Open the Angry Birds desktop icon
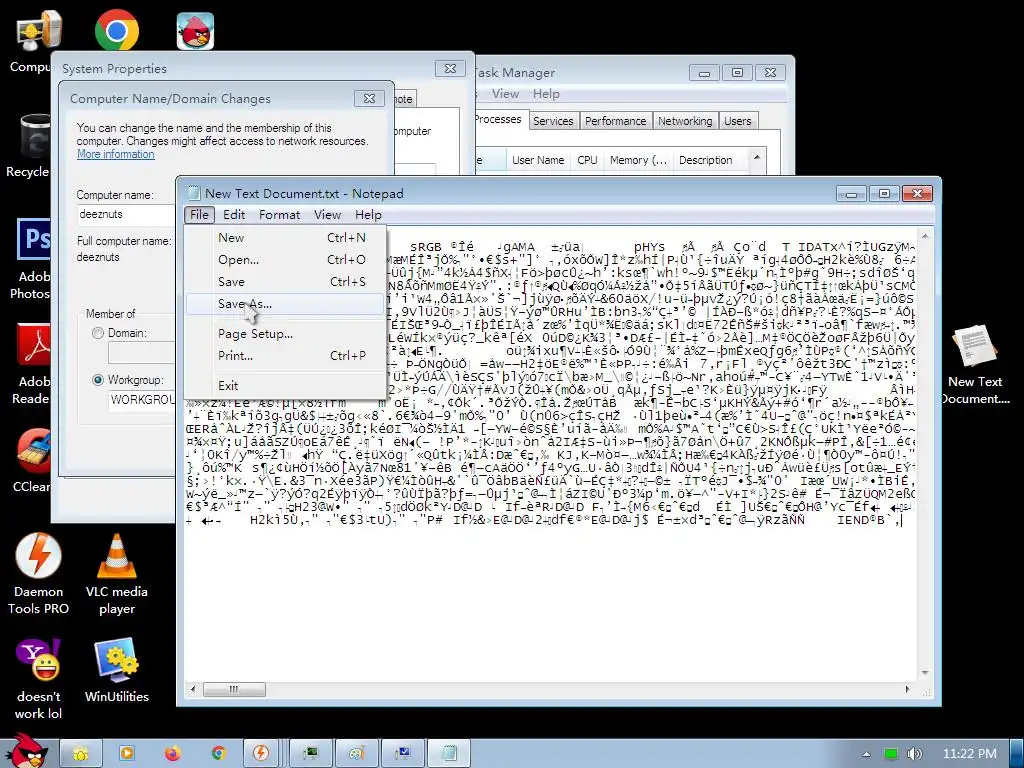Image resolution: width=1024 pixels, height=768 pixels. [195, 31]
